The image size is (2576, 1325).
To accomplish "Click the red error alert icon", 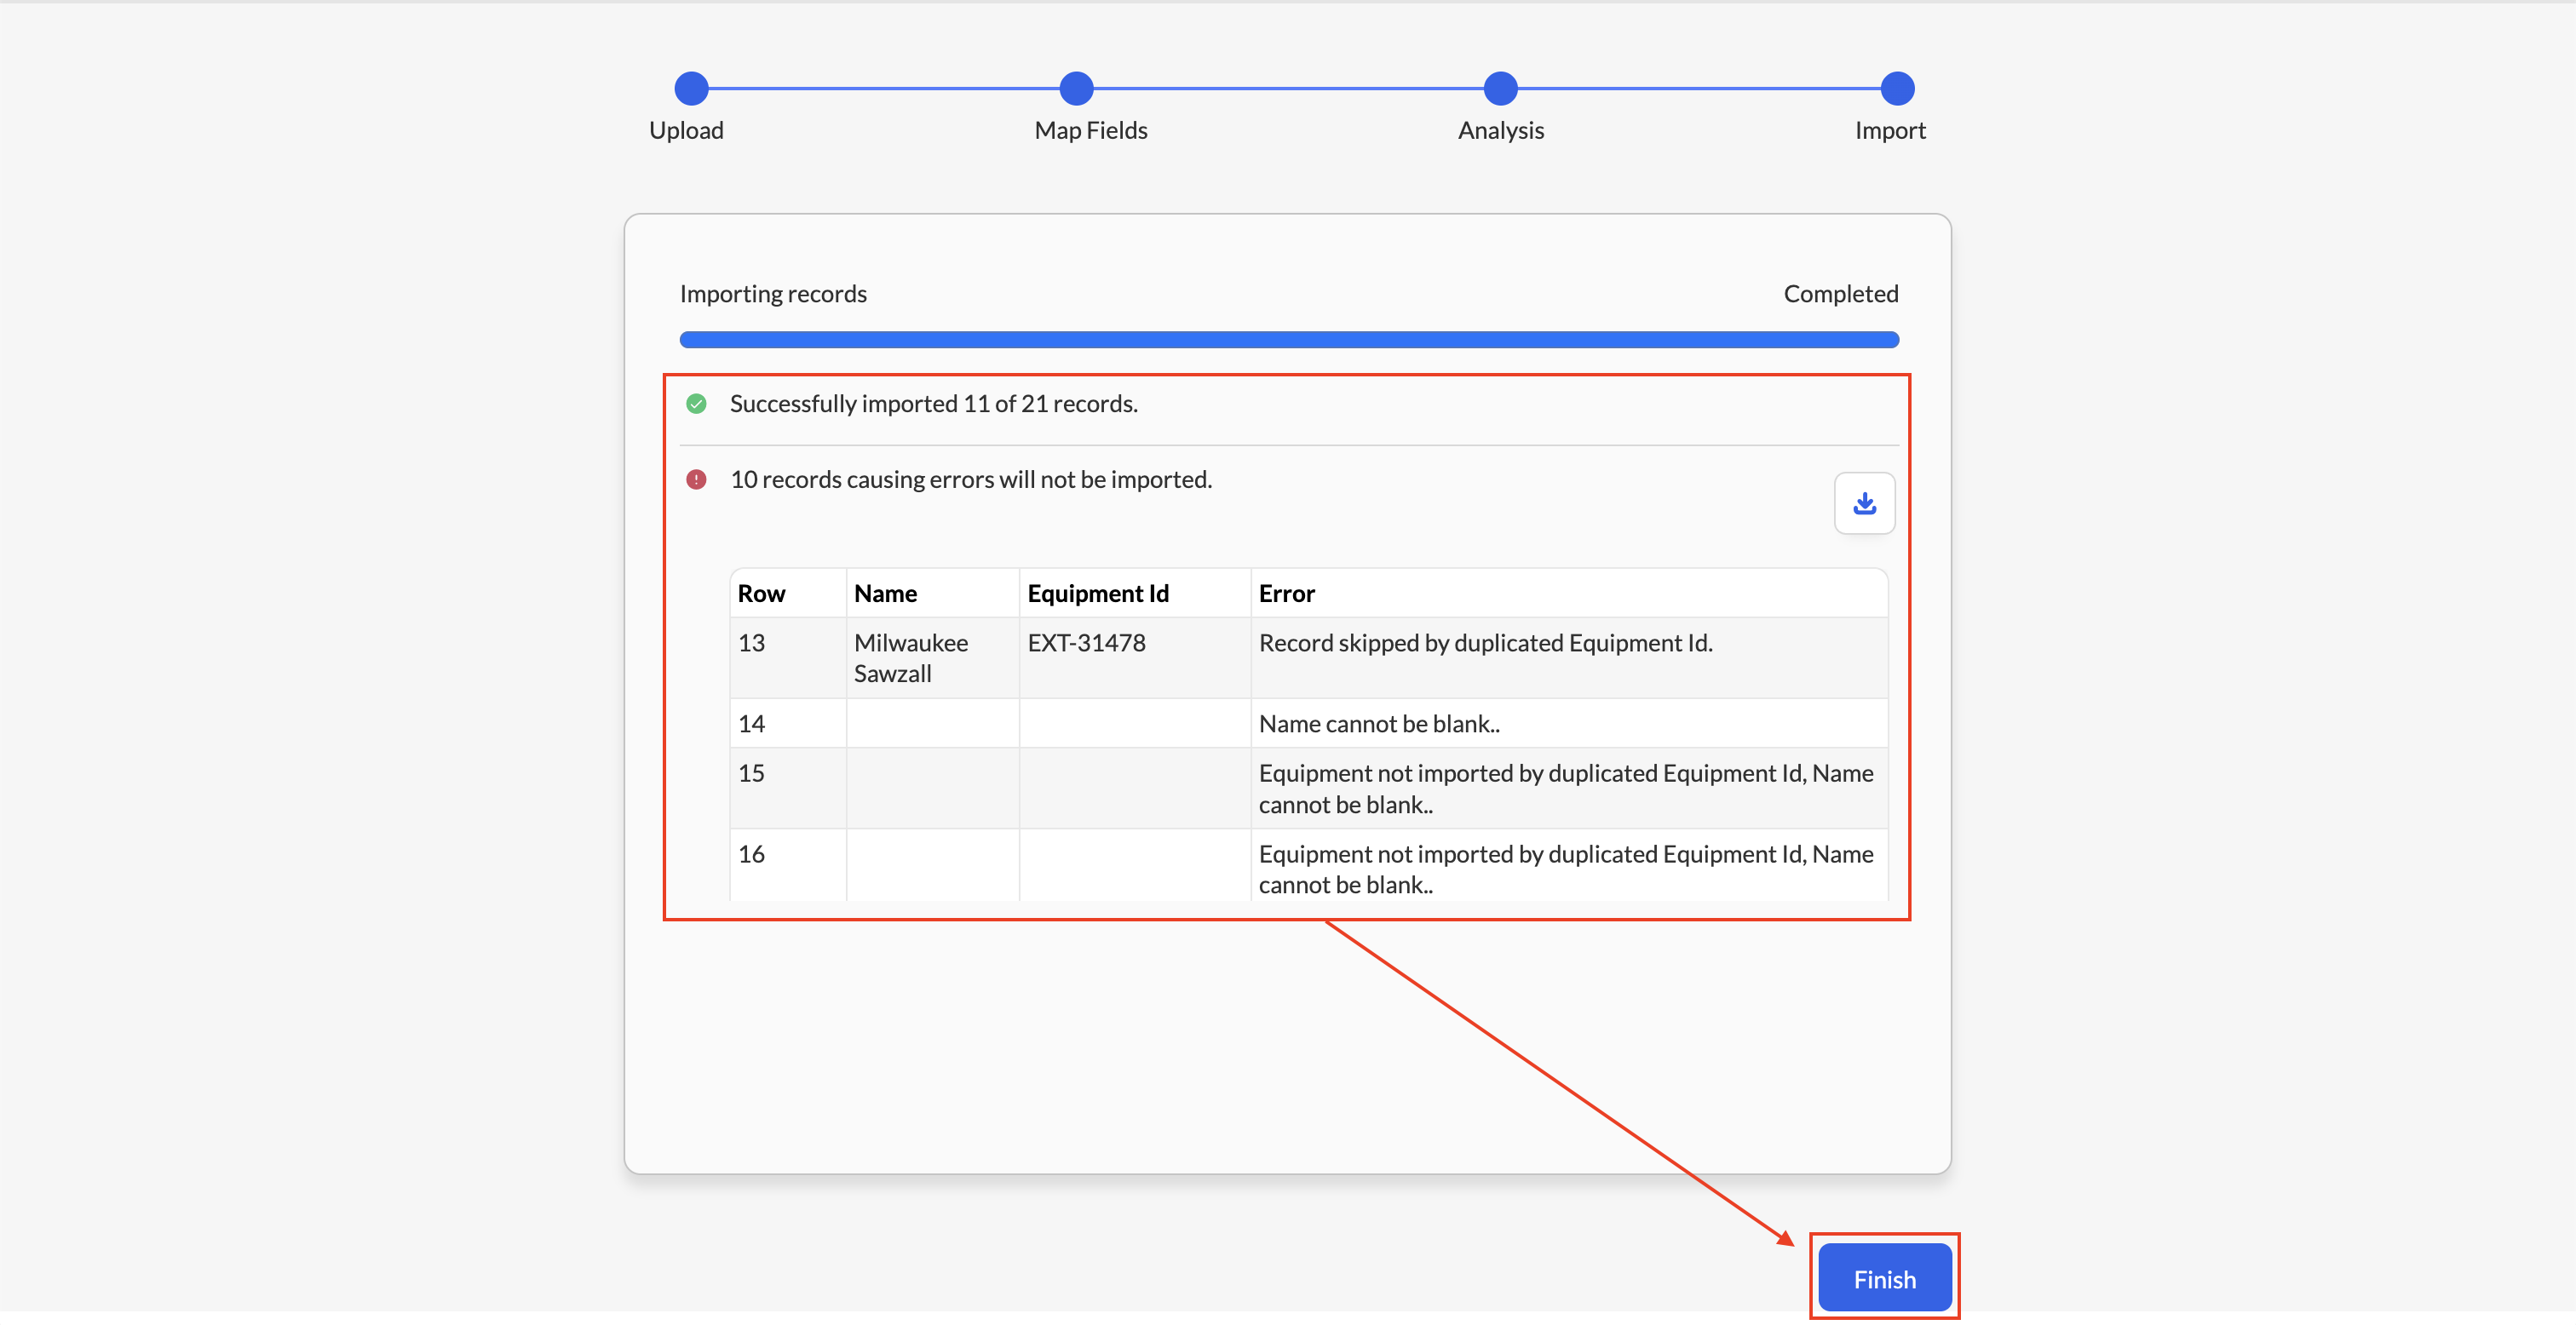I will coord(696,480).
